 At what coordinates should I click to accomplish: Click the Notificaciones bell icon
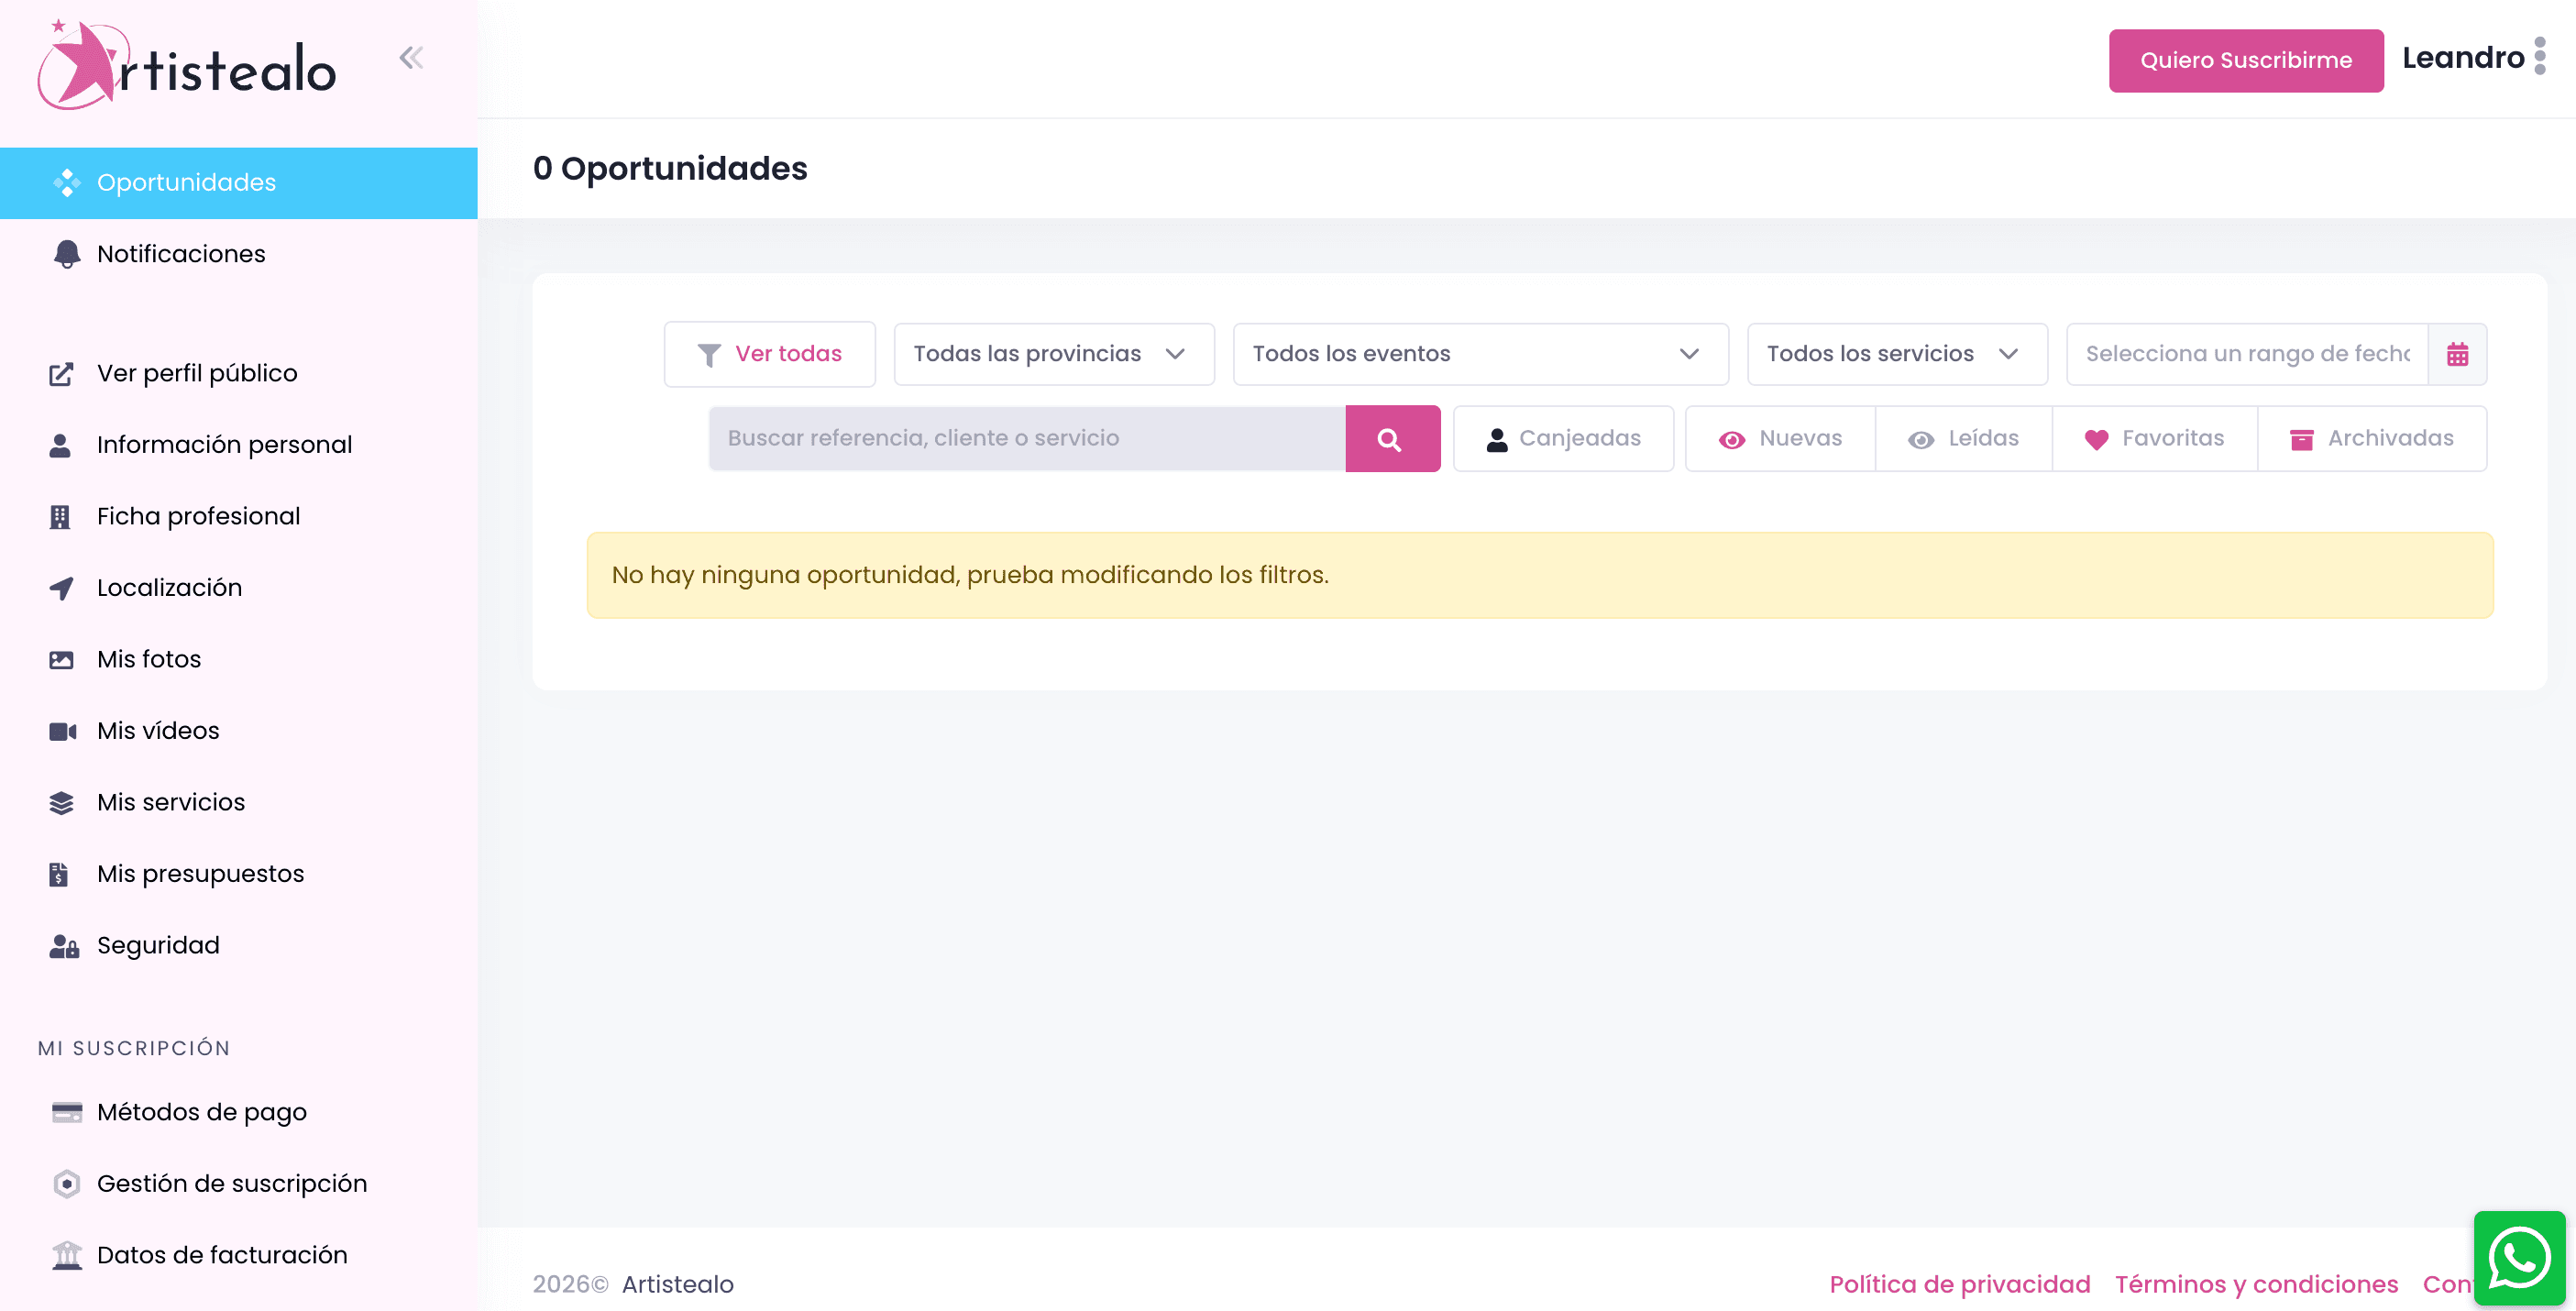point(66,254)
